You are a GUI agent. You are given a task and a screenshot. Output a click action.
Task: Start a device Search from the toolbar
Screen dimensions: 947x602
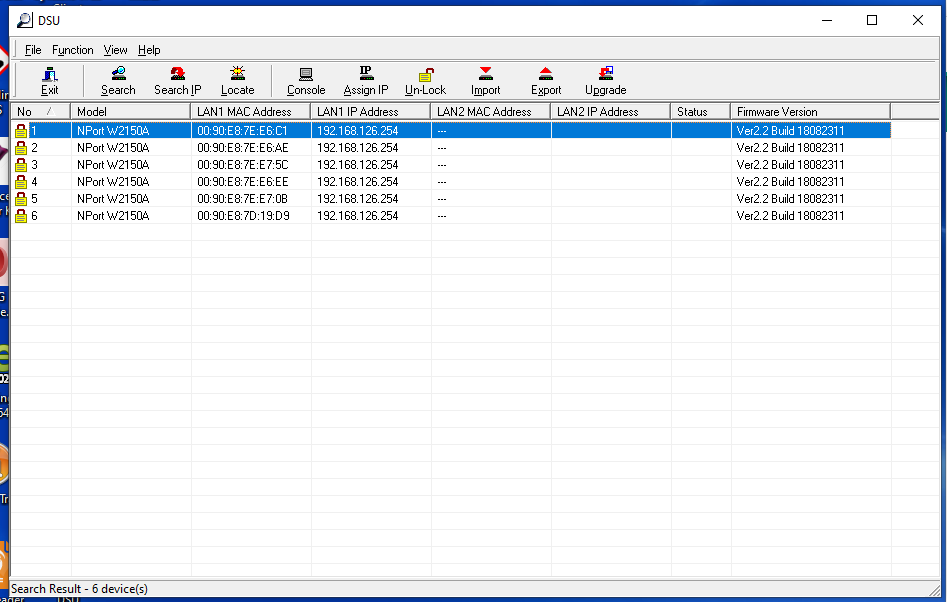[x=118, y=80]
